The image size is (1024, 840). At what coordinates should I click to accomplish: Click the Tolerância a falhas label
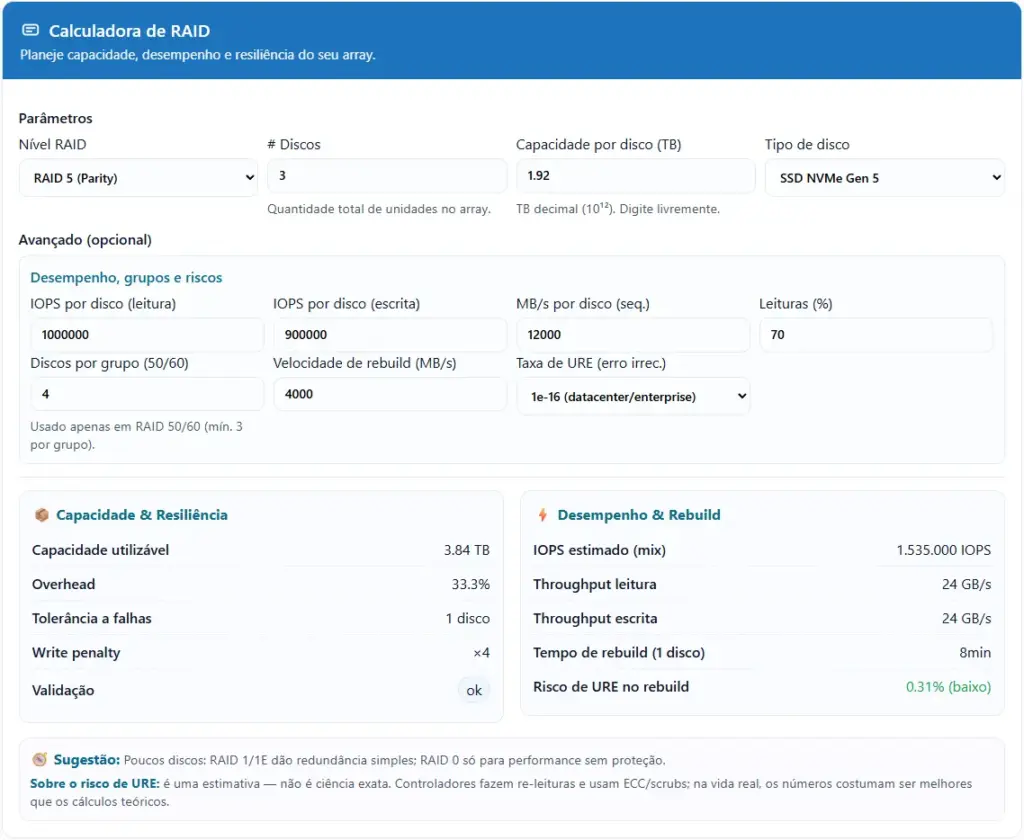(91, 618)
